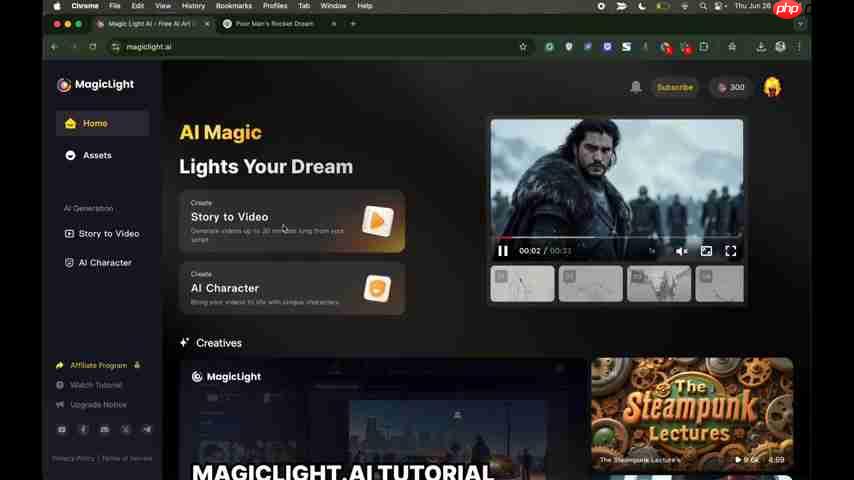Open The Steampunk Lectures video card
Screen dimensions: 854x480
coord(692,414)
